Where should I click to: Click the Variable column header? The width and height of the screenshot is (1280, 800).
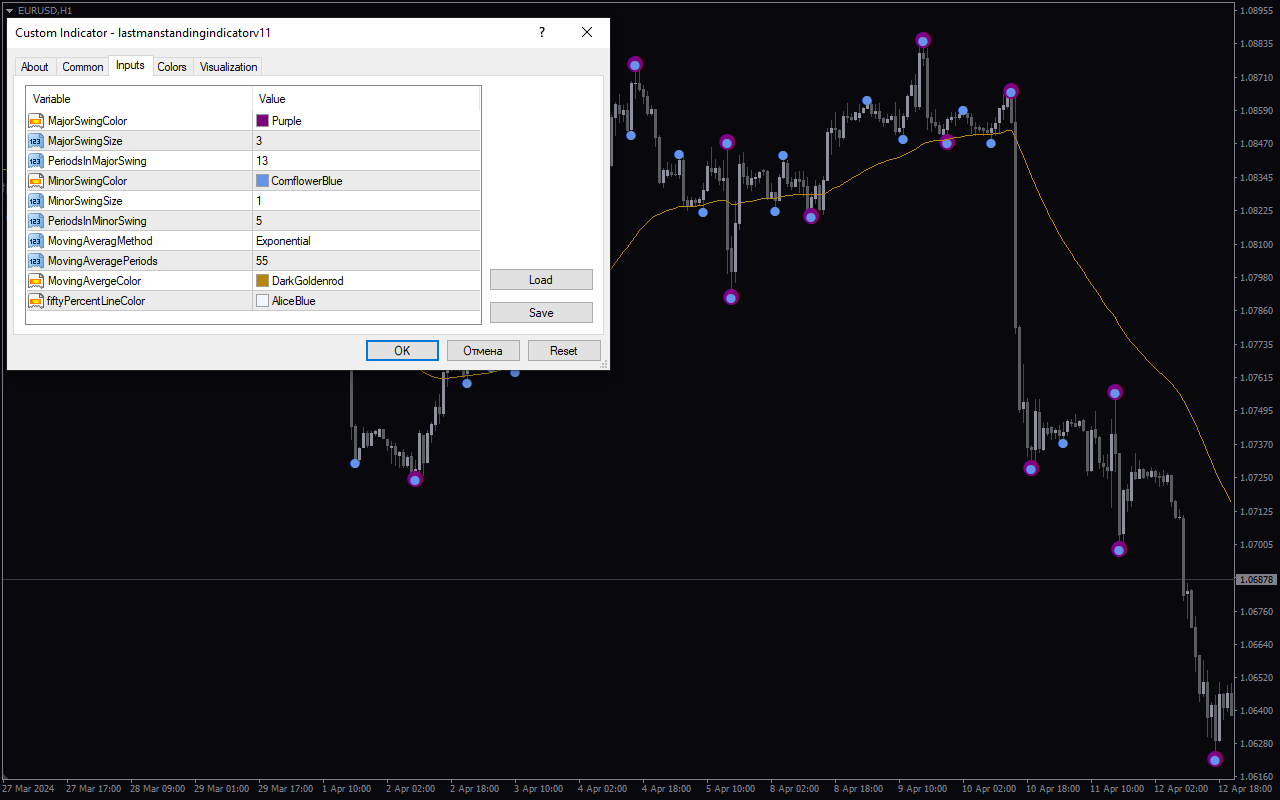click(x=139, y=99)
